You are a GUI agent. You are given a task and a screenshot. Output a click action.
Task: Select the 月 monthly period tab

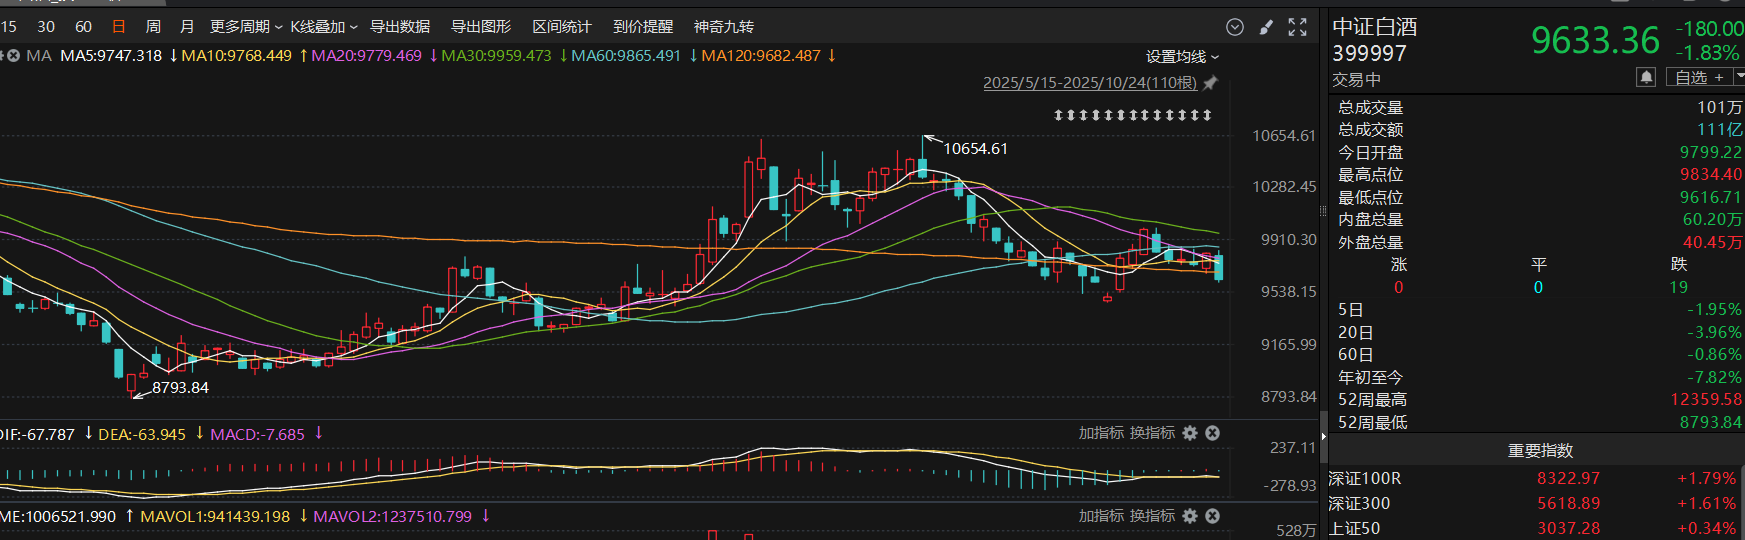[187, 27]
